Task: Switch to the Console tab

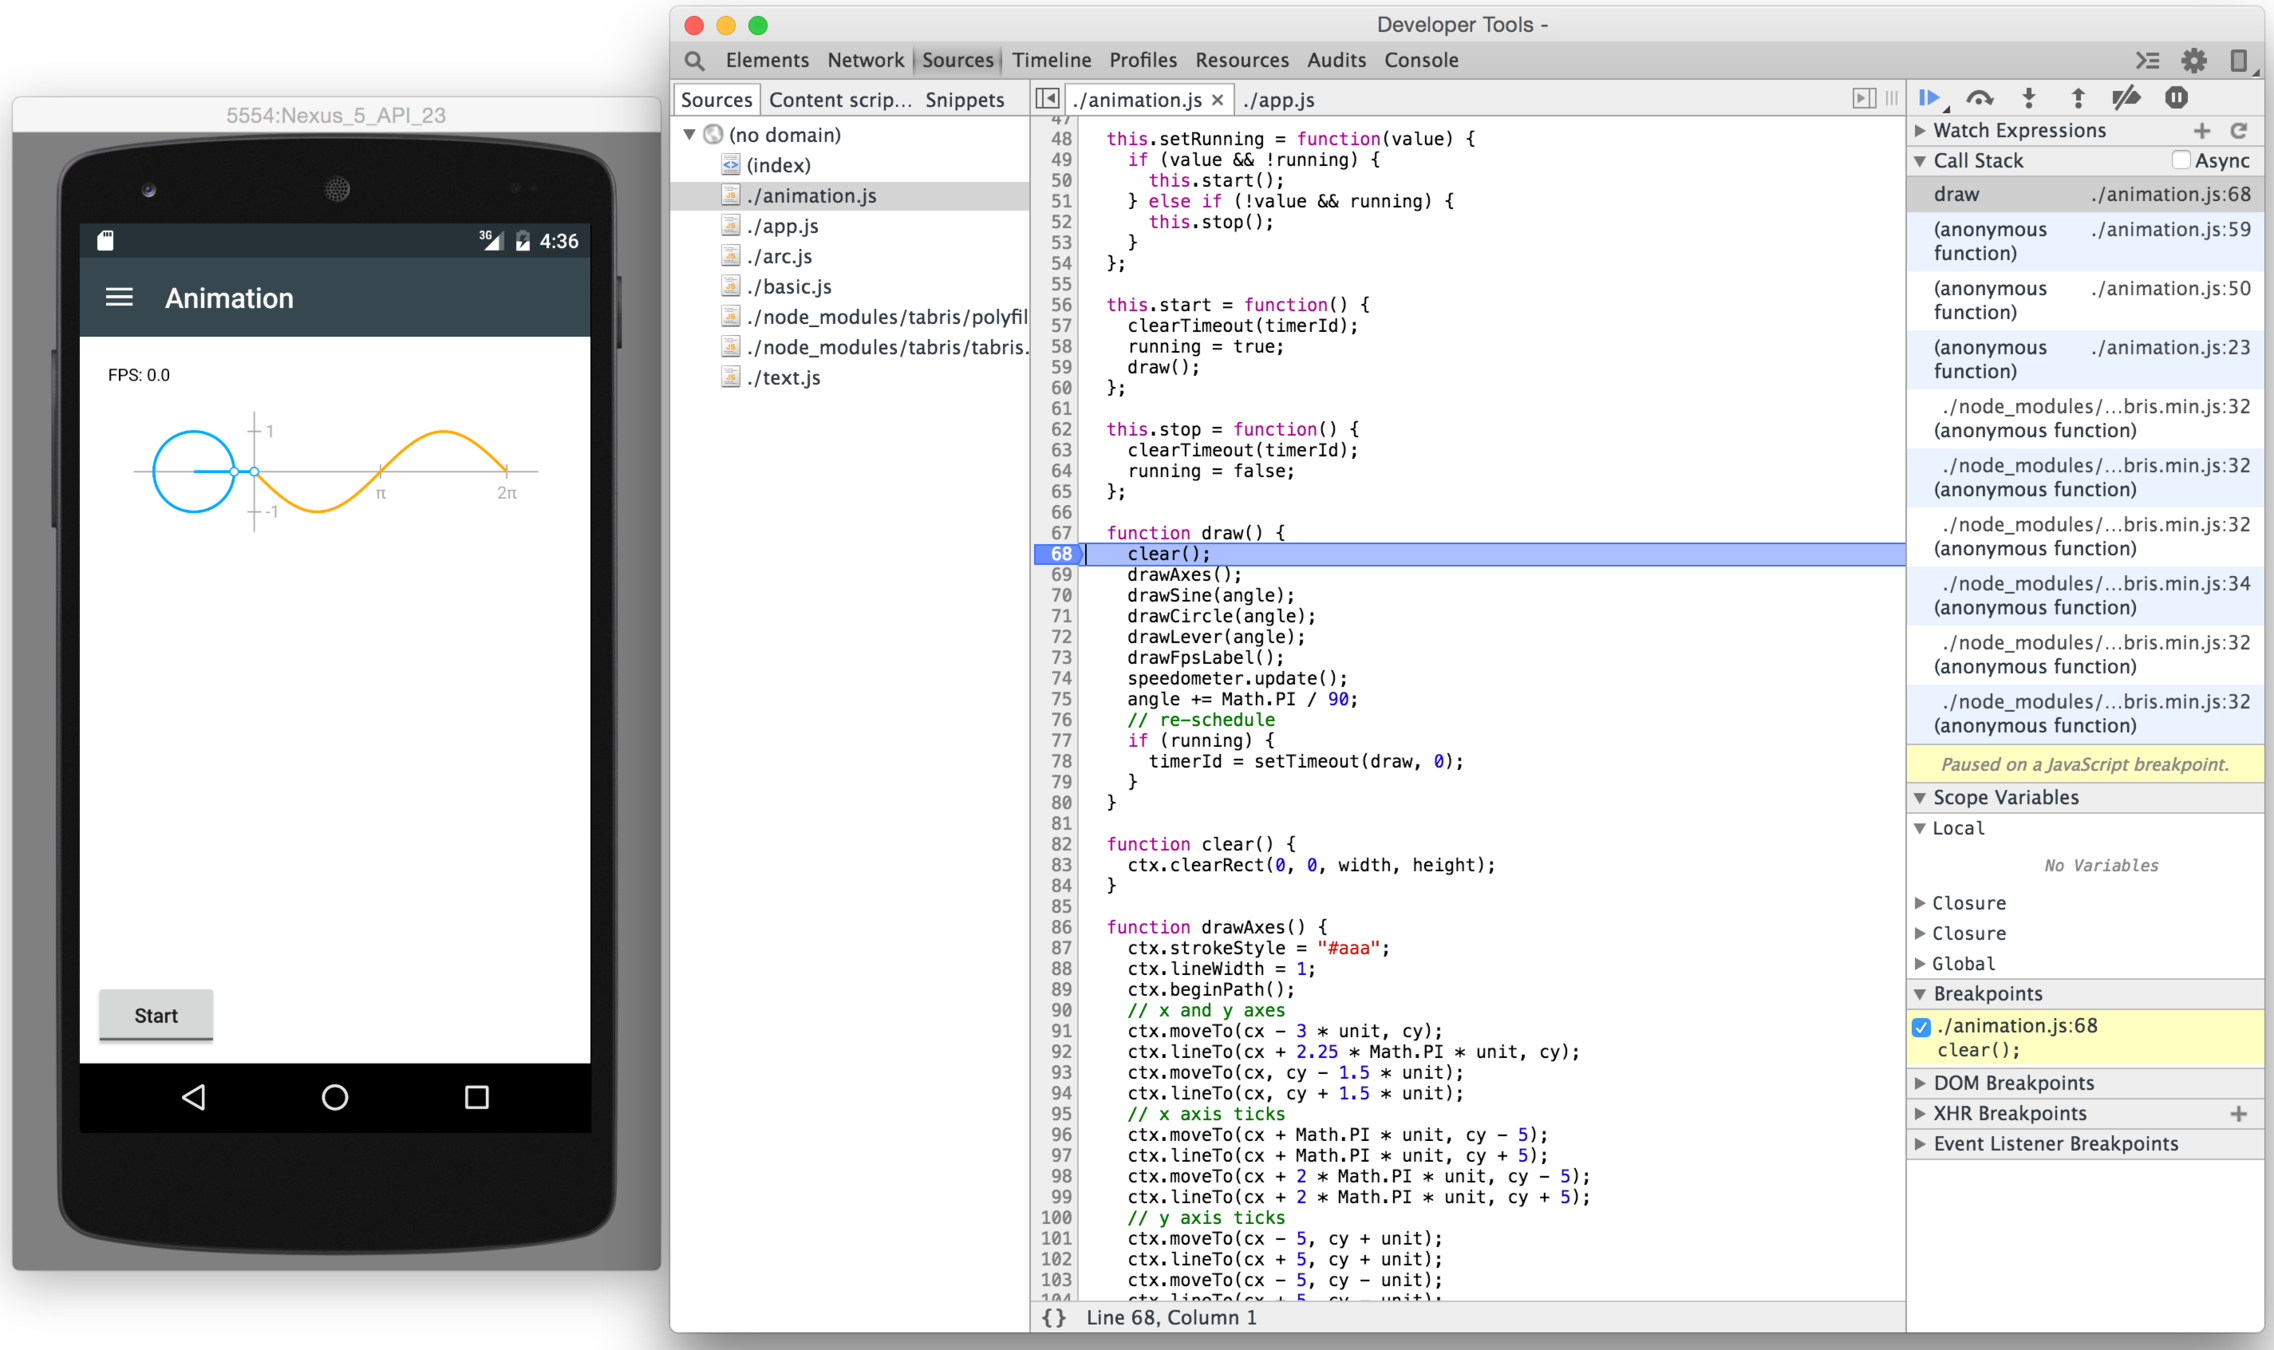Action: click(1420, 60)
